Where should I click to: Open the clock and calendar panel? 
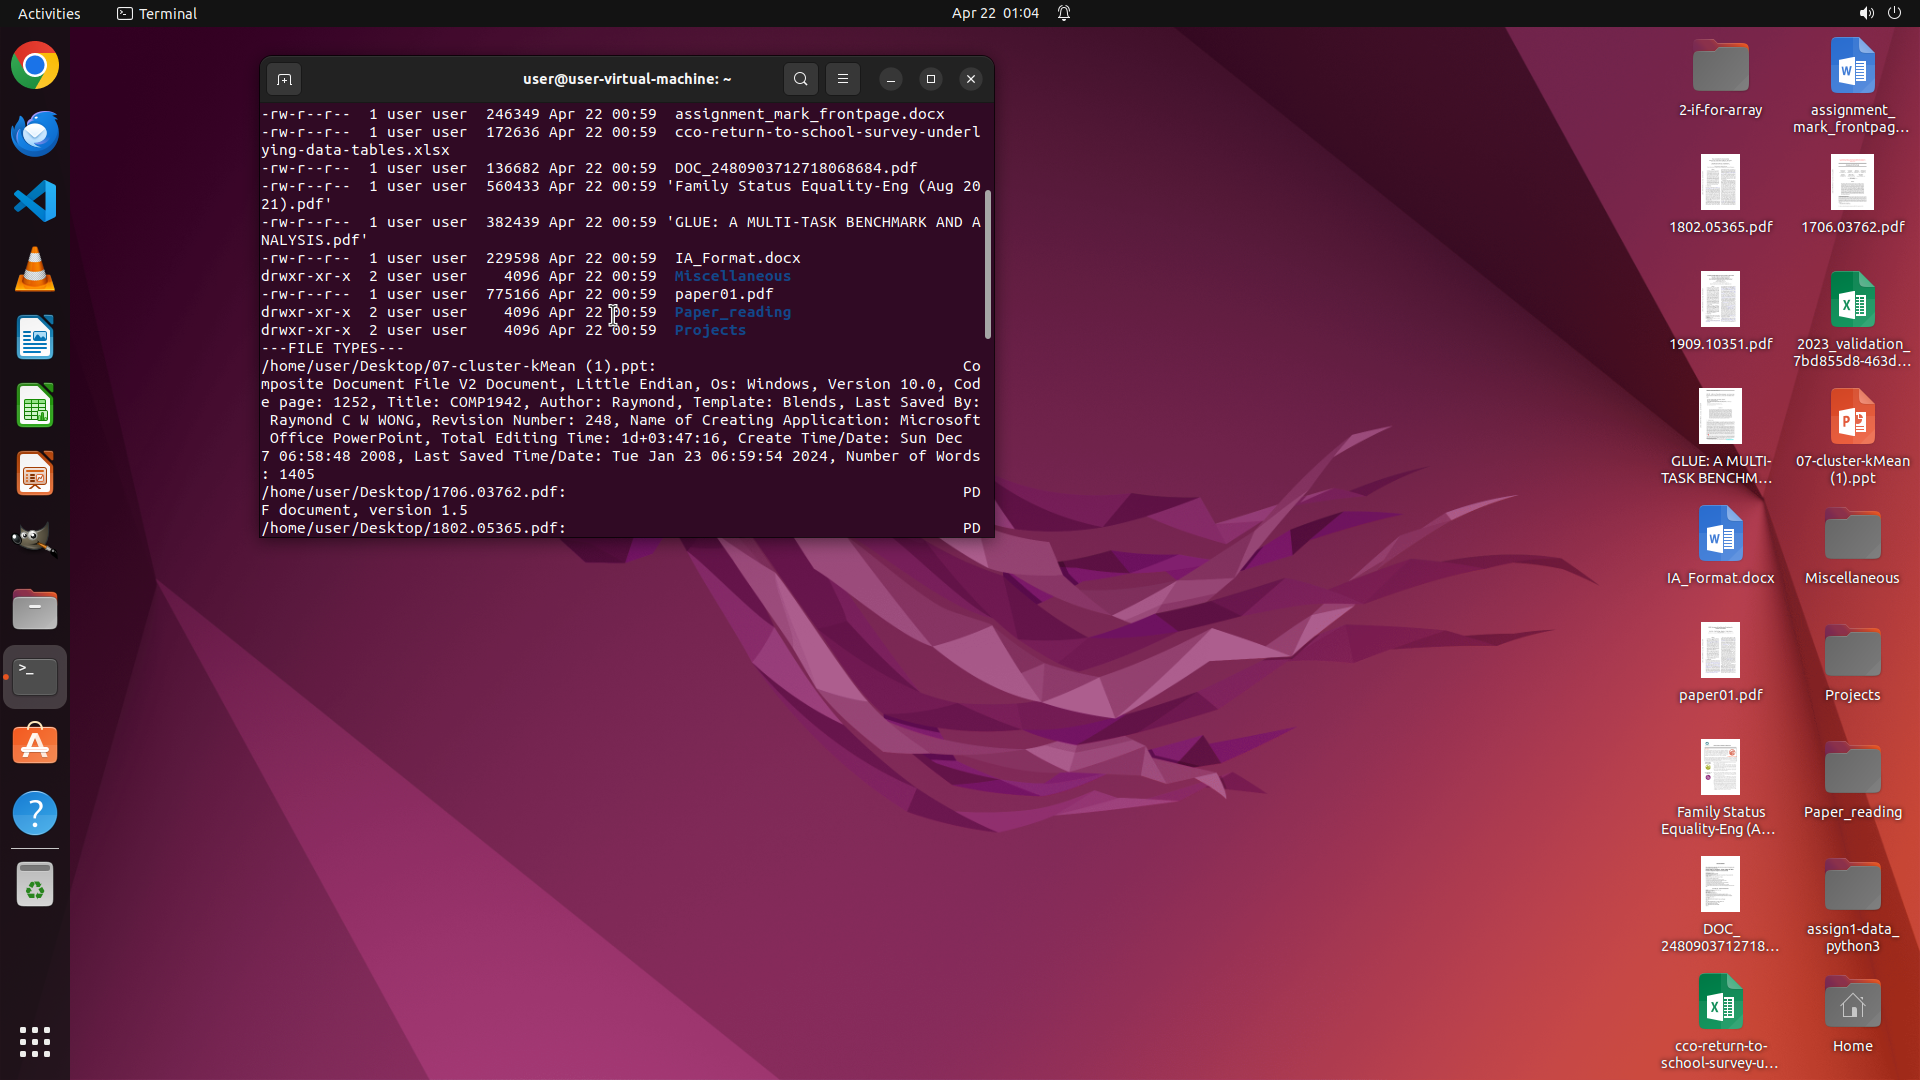coord(995,13)
